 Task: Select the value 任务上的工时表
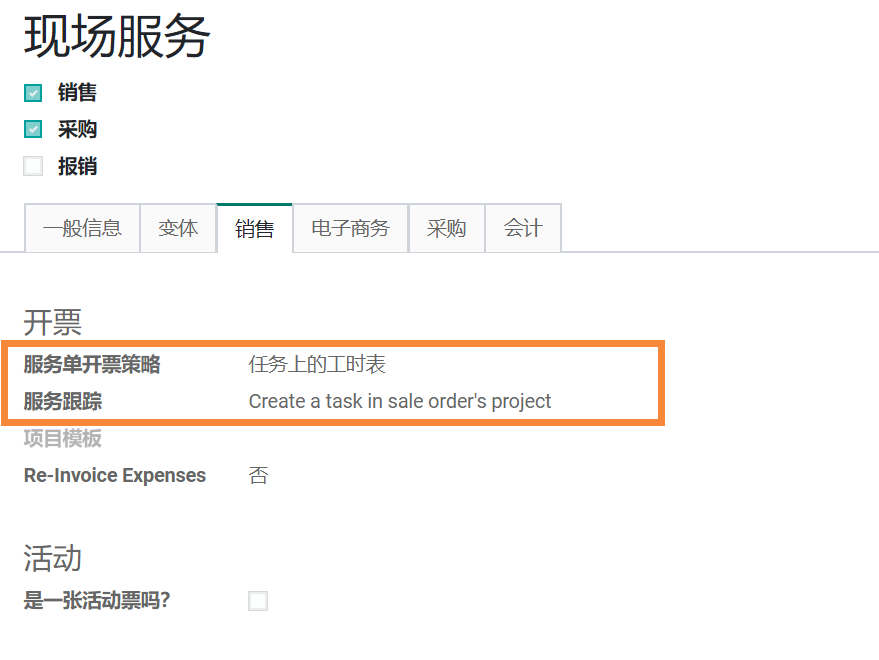point(317,364)
